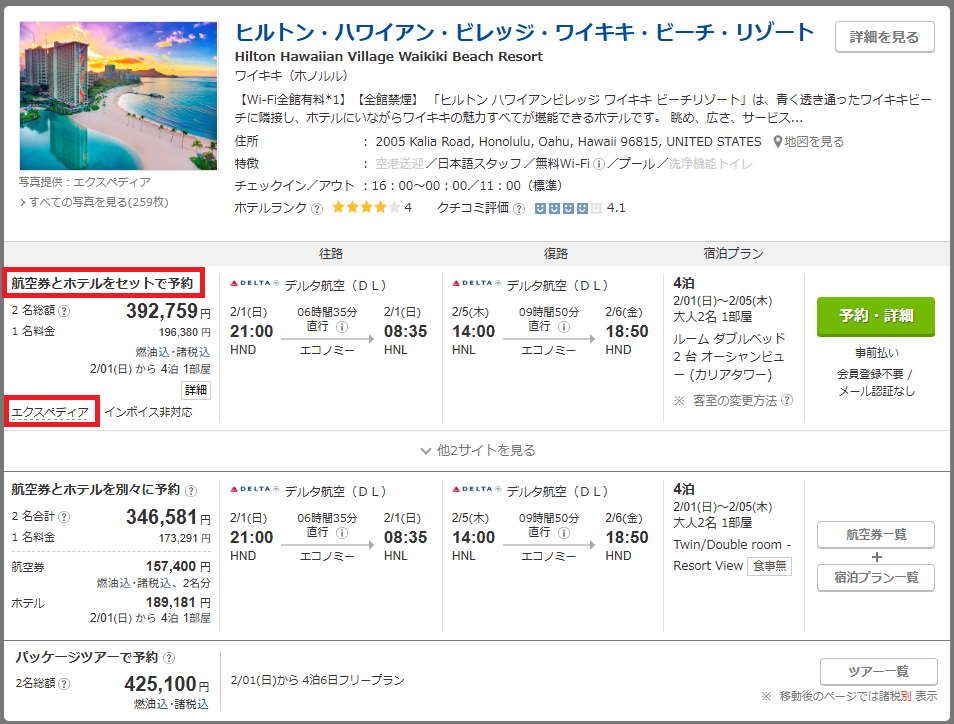Open the 航空券一覧 flight list
954x724 pixels.
click(875, 535)
